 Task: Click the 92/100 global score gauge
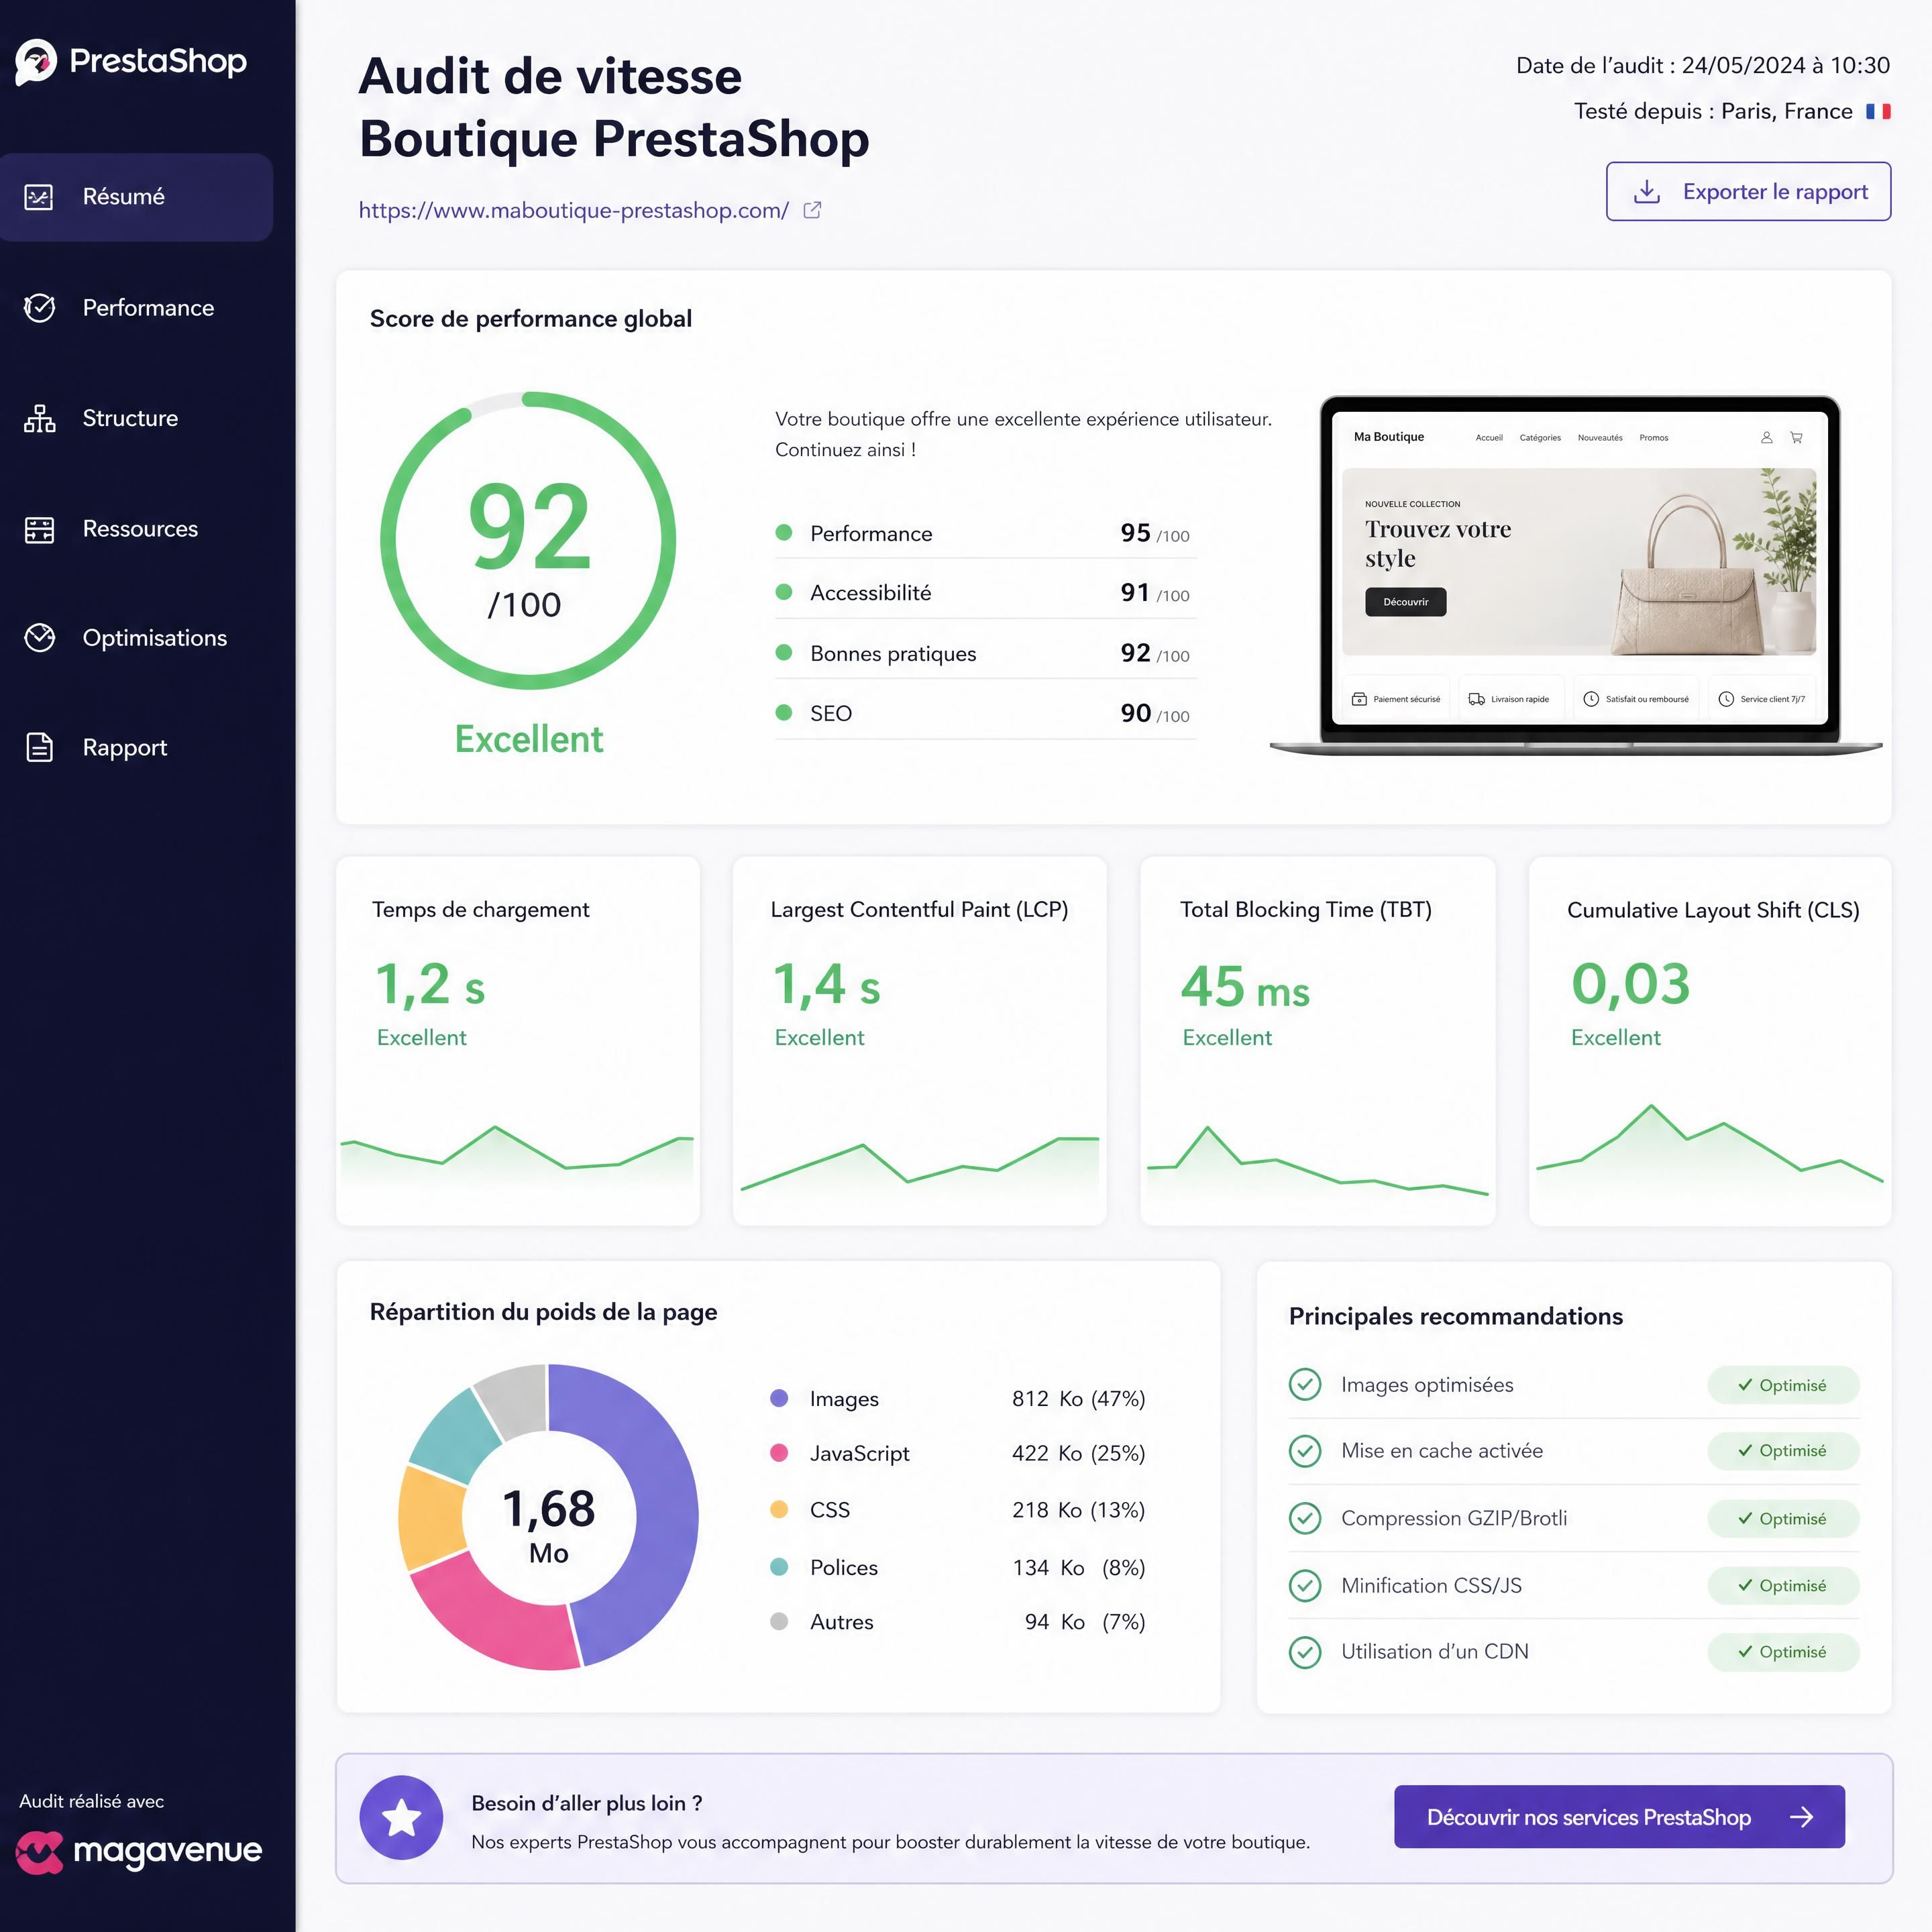528,540
